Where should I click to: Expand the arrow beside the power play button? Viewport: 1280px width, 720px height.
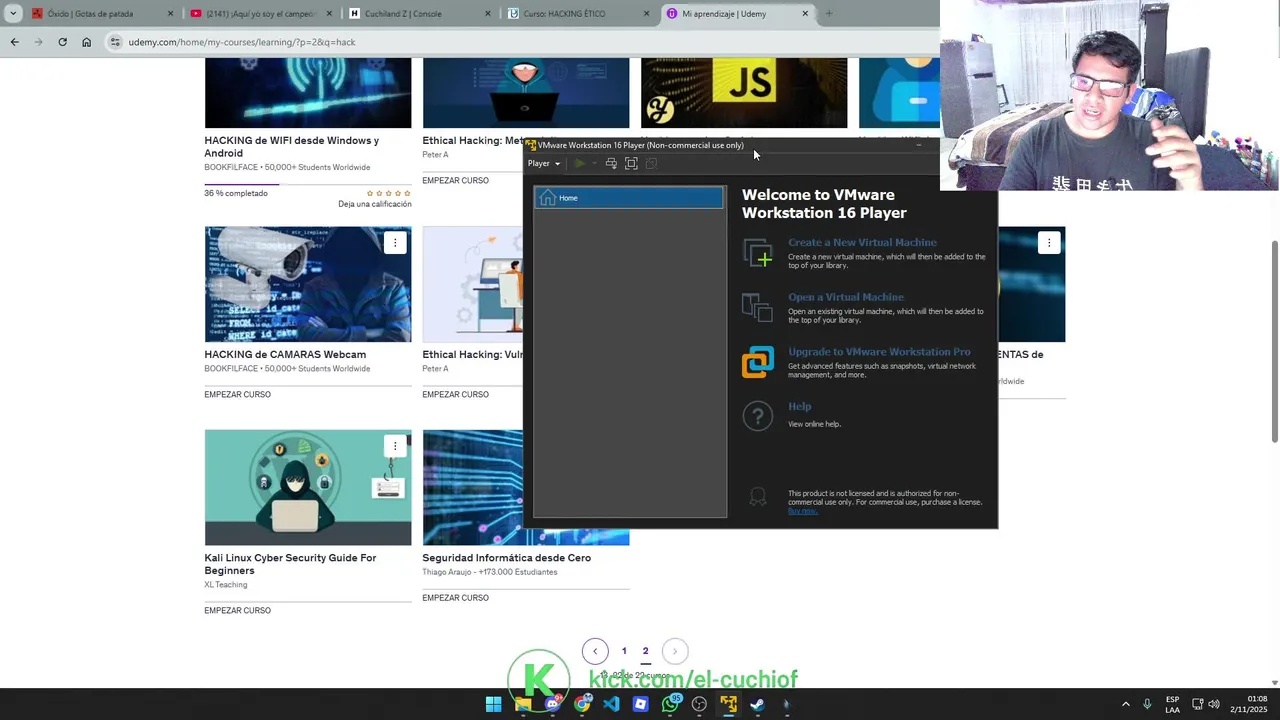[x=594, y=163]
